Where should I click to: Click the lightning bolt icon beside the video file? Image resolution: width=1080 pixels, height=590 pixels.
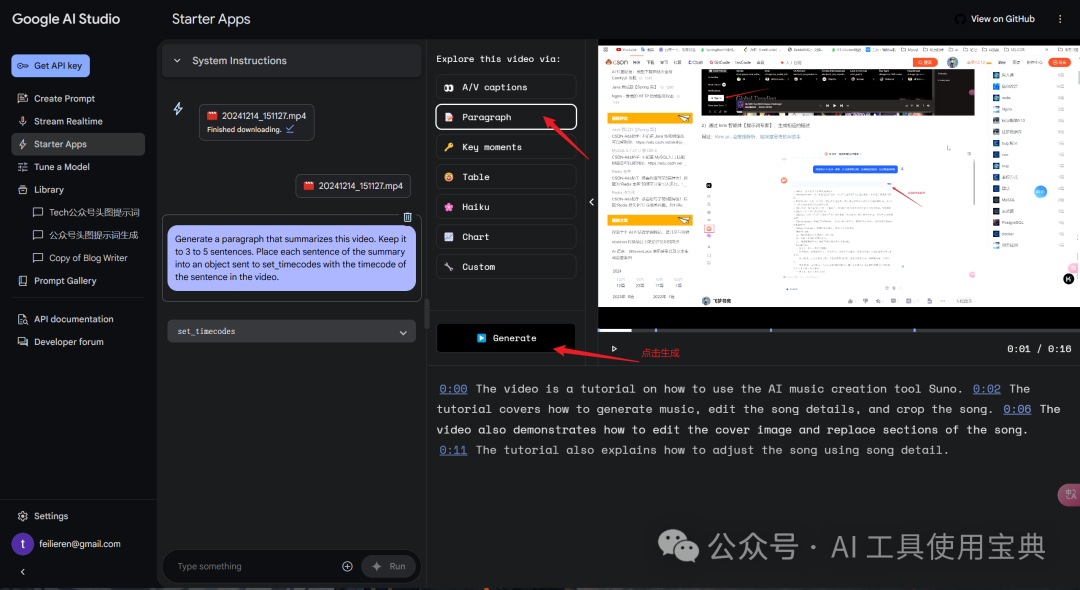(x=178, y=108)
